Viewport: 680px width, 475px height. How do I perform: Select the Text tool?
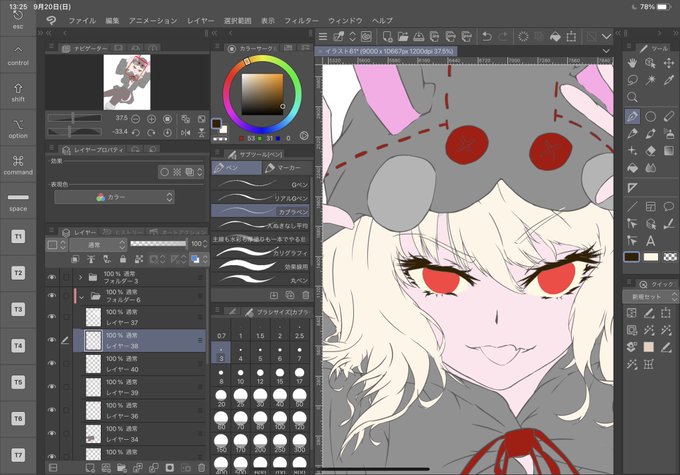[651, 240]
